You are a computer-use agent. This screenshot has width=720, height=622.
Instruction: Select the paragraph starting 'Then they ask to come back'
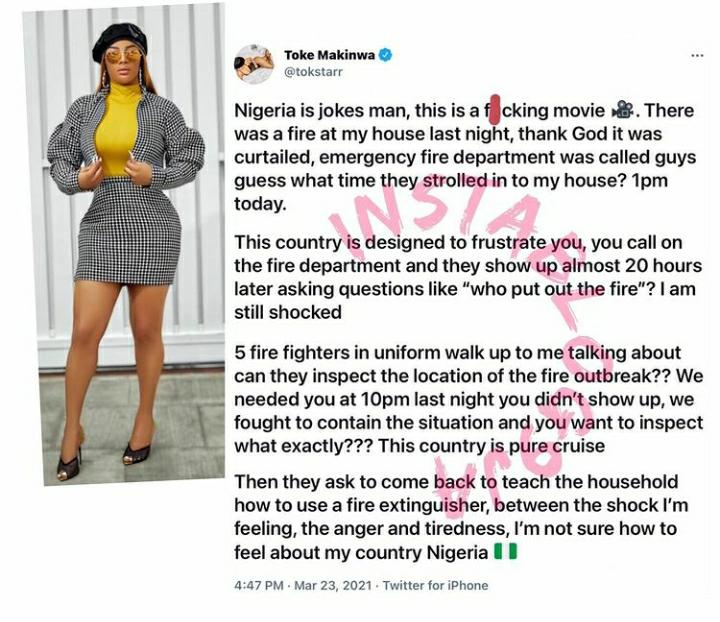[x=461, y=517]
